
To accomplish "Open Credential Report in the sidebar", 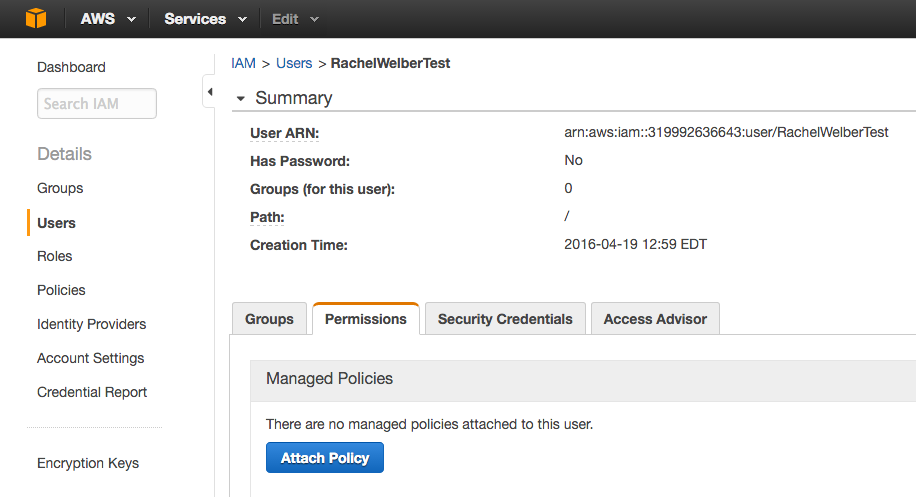I will point(92,392).
